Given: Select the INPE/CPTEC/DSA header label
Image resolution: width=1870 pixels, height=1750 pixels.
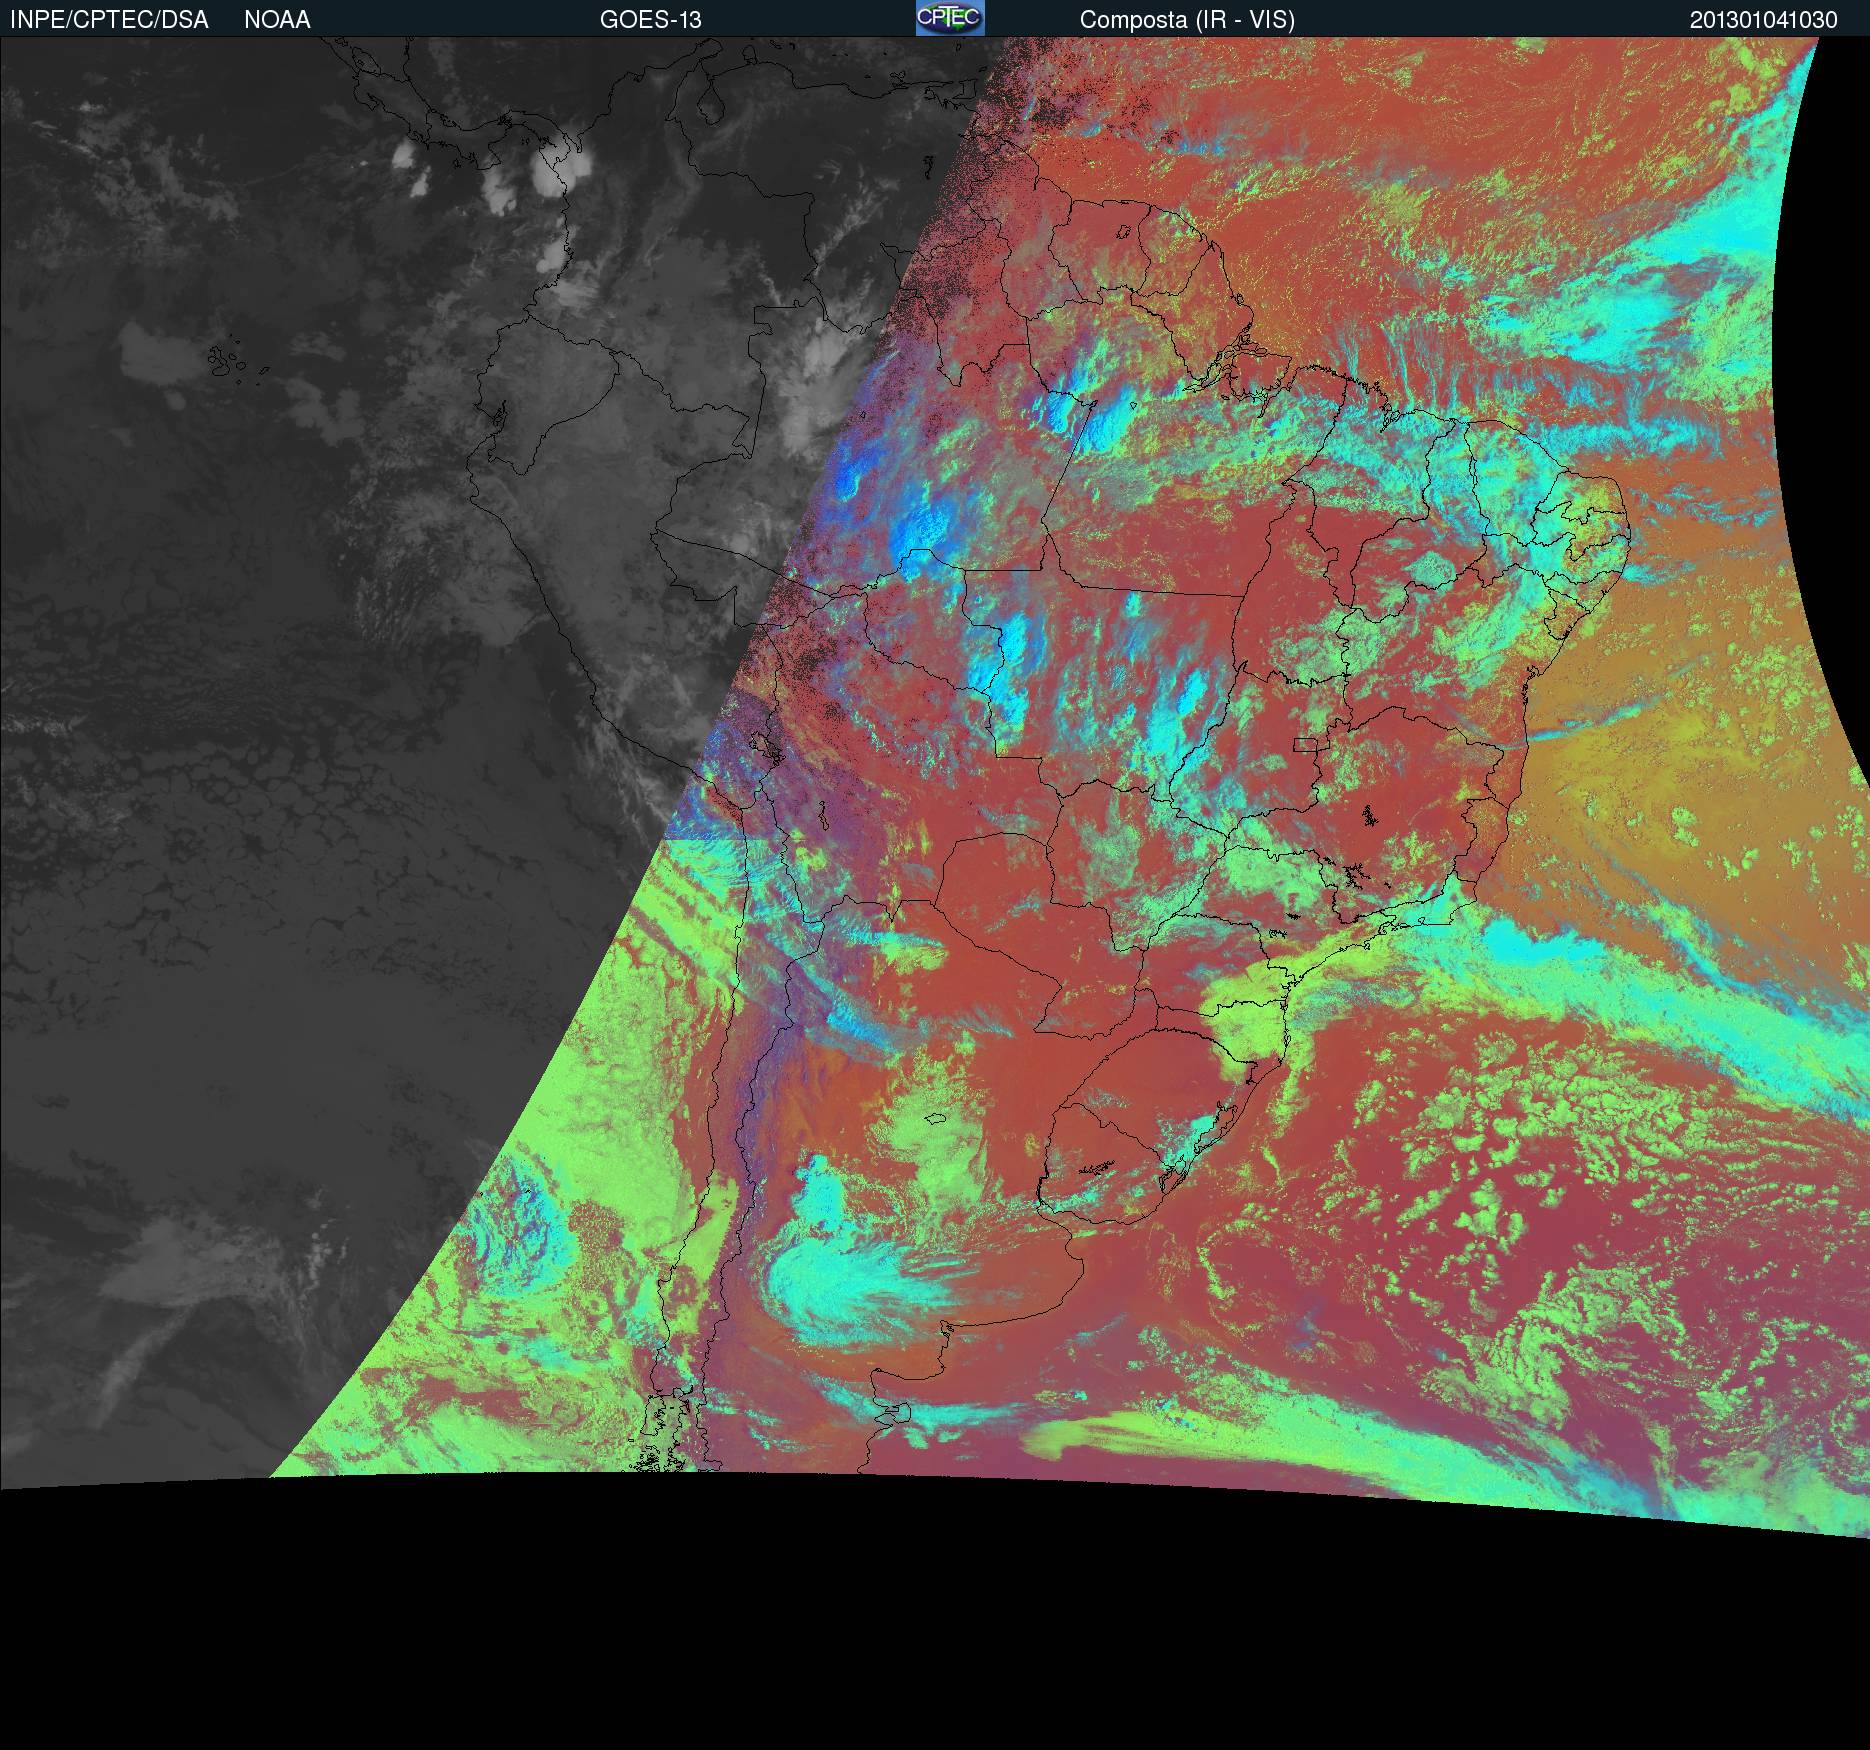Looking at the screenshot, I should click(x=109, y=20).
